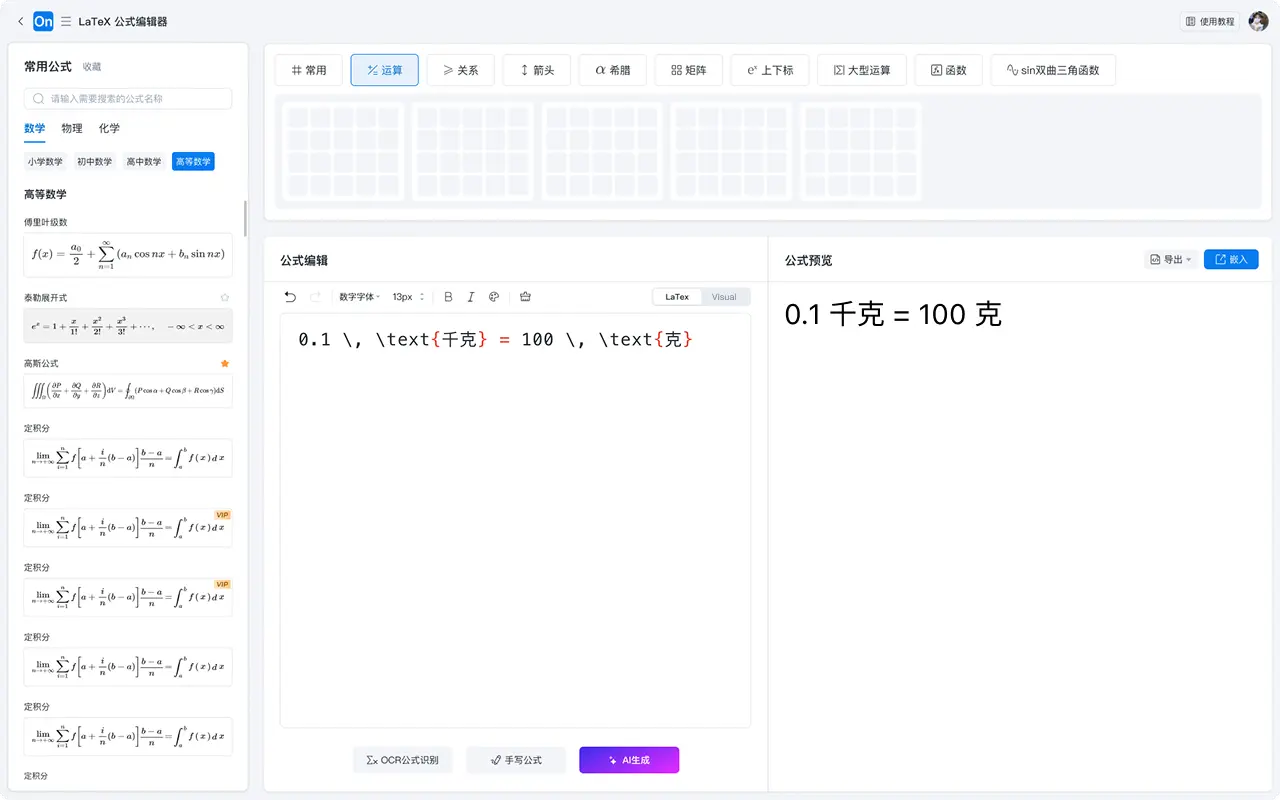Click the user avatar icon
The width and height of the screenshot is (1280, 800).
coord(1258,21)
